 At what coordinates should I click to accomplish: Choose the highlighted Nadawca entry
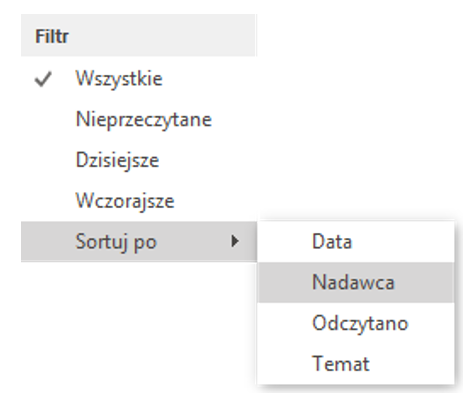coord(356,282)
